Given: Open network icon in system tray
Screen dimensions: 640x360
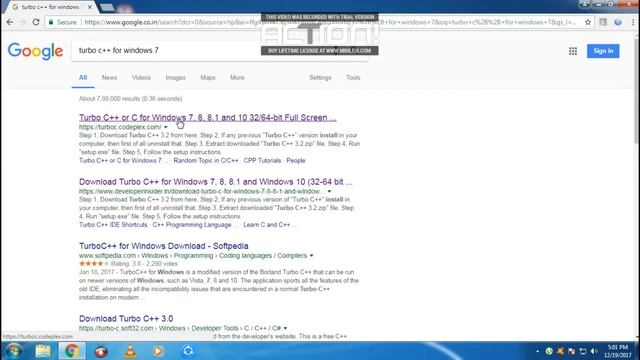Looking at the screenshot, I should pos(583,351).
